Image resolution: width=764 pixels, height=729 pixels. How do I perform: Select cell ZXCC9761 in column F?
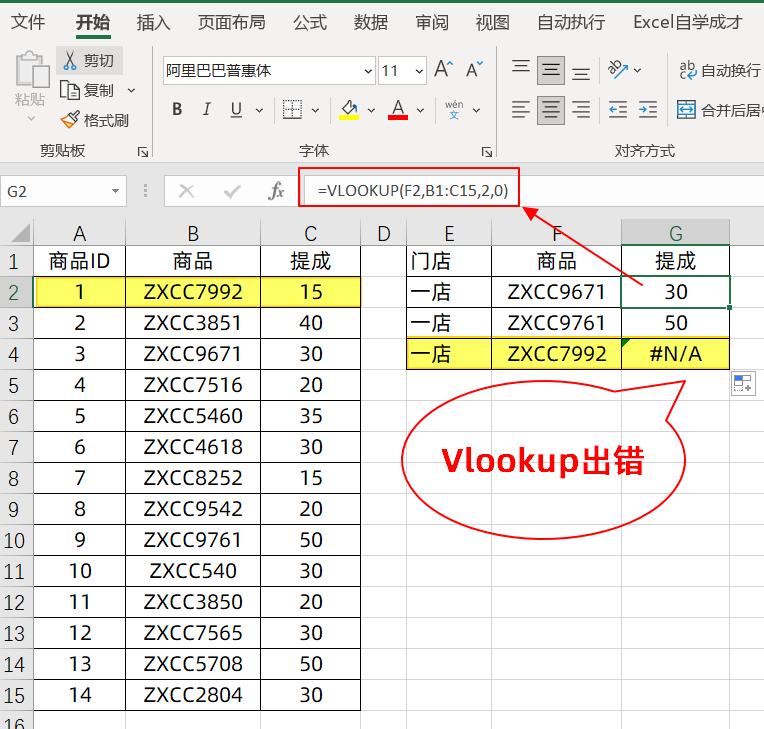click(x=556, y=323)
